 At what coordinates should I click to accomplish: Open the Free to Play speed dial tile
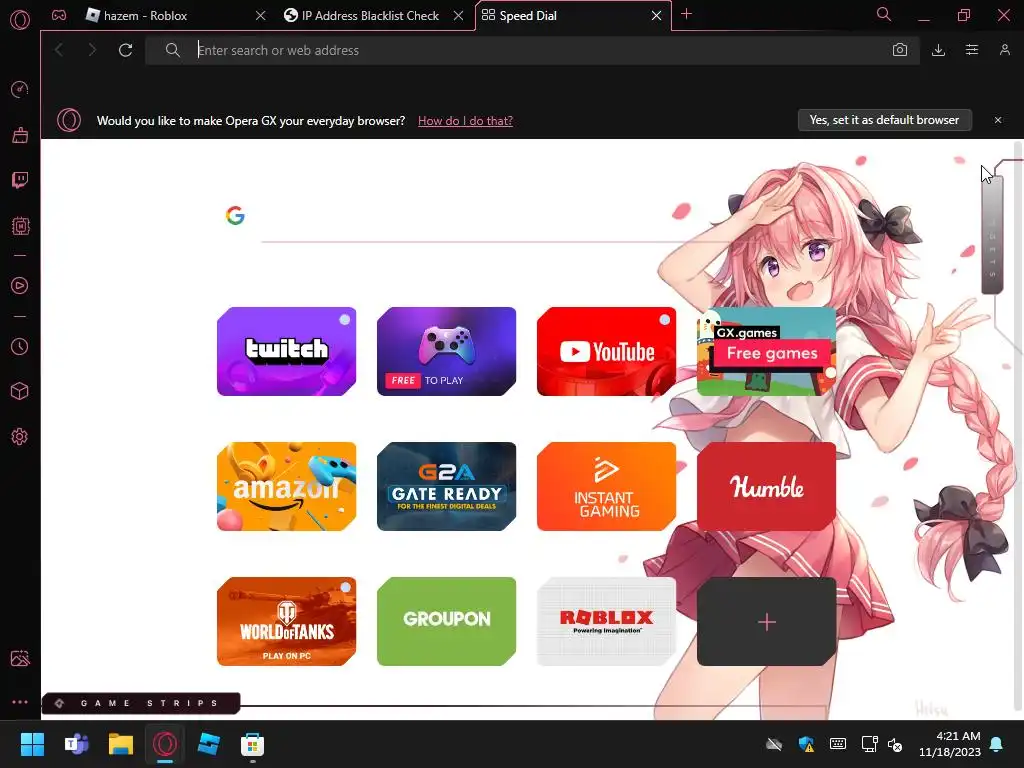coord(447,351)
